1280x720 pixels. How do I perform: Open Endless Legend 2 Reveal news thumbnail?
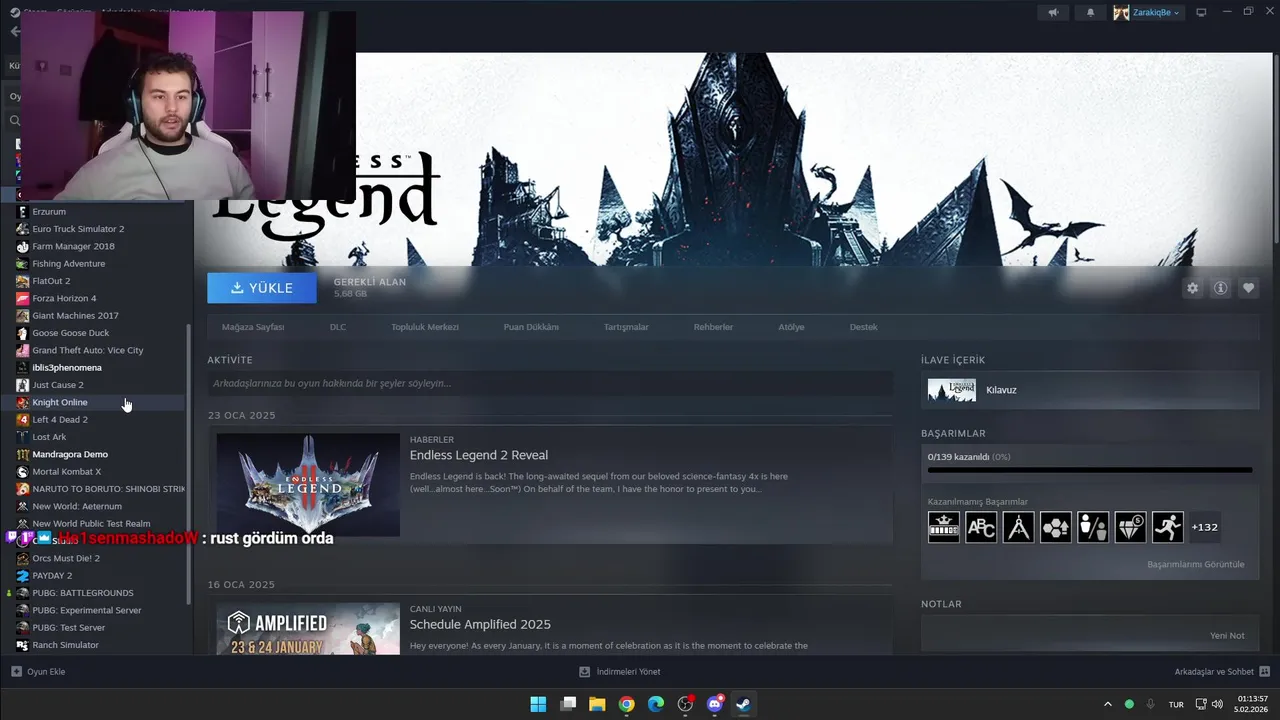[308, 485]
